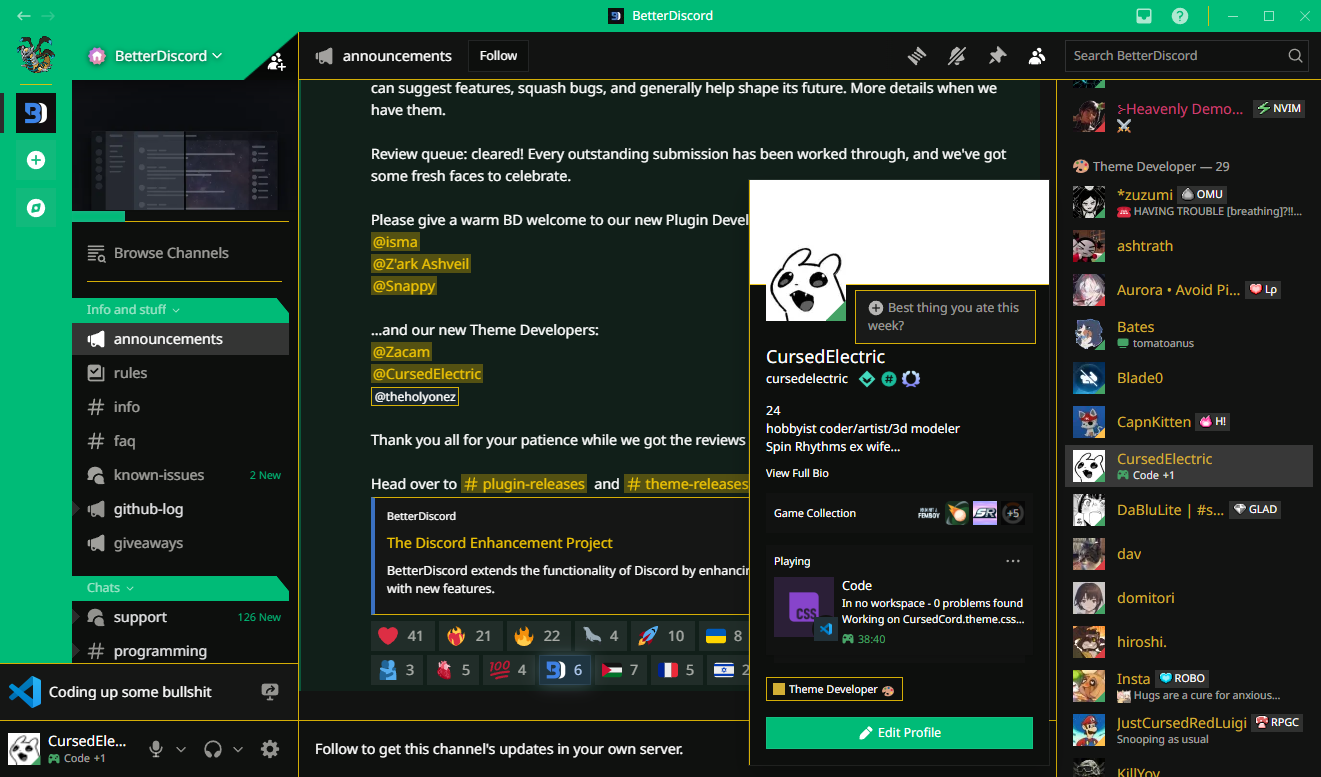Open the known-issues channel
The image size is (1321, 777).
tap(180, 475)
